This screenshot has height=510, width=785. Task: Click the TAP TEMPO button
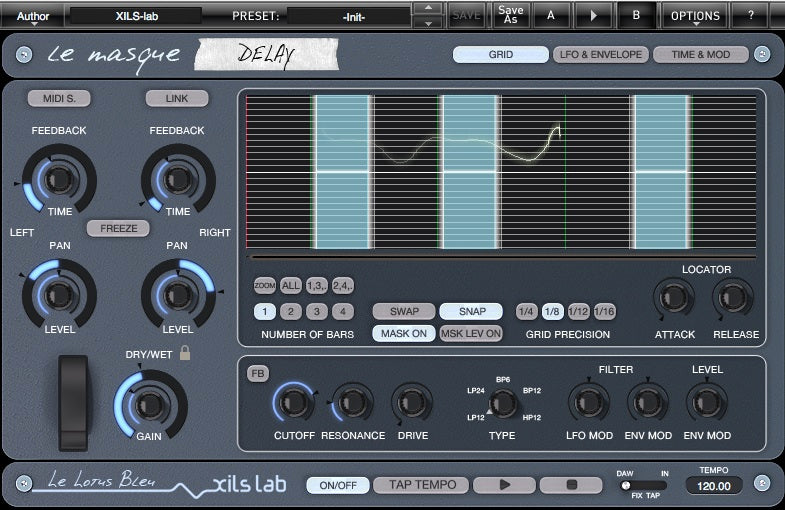421,485
